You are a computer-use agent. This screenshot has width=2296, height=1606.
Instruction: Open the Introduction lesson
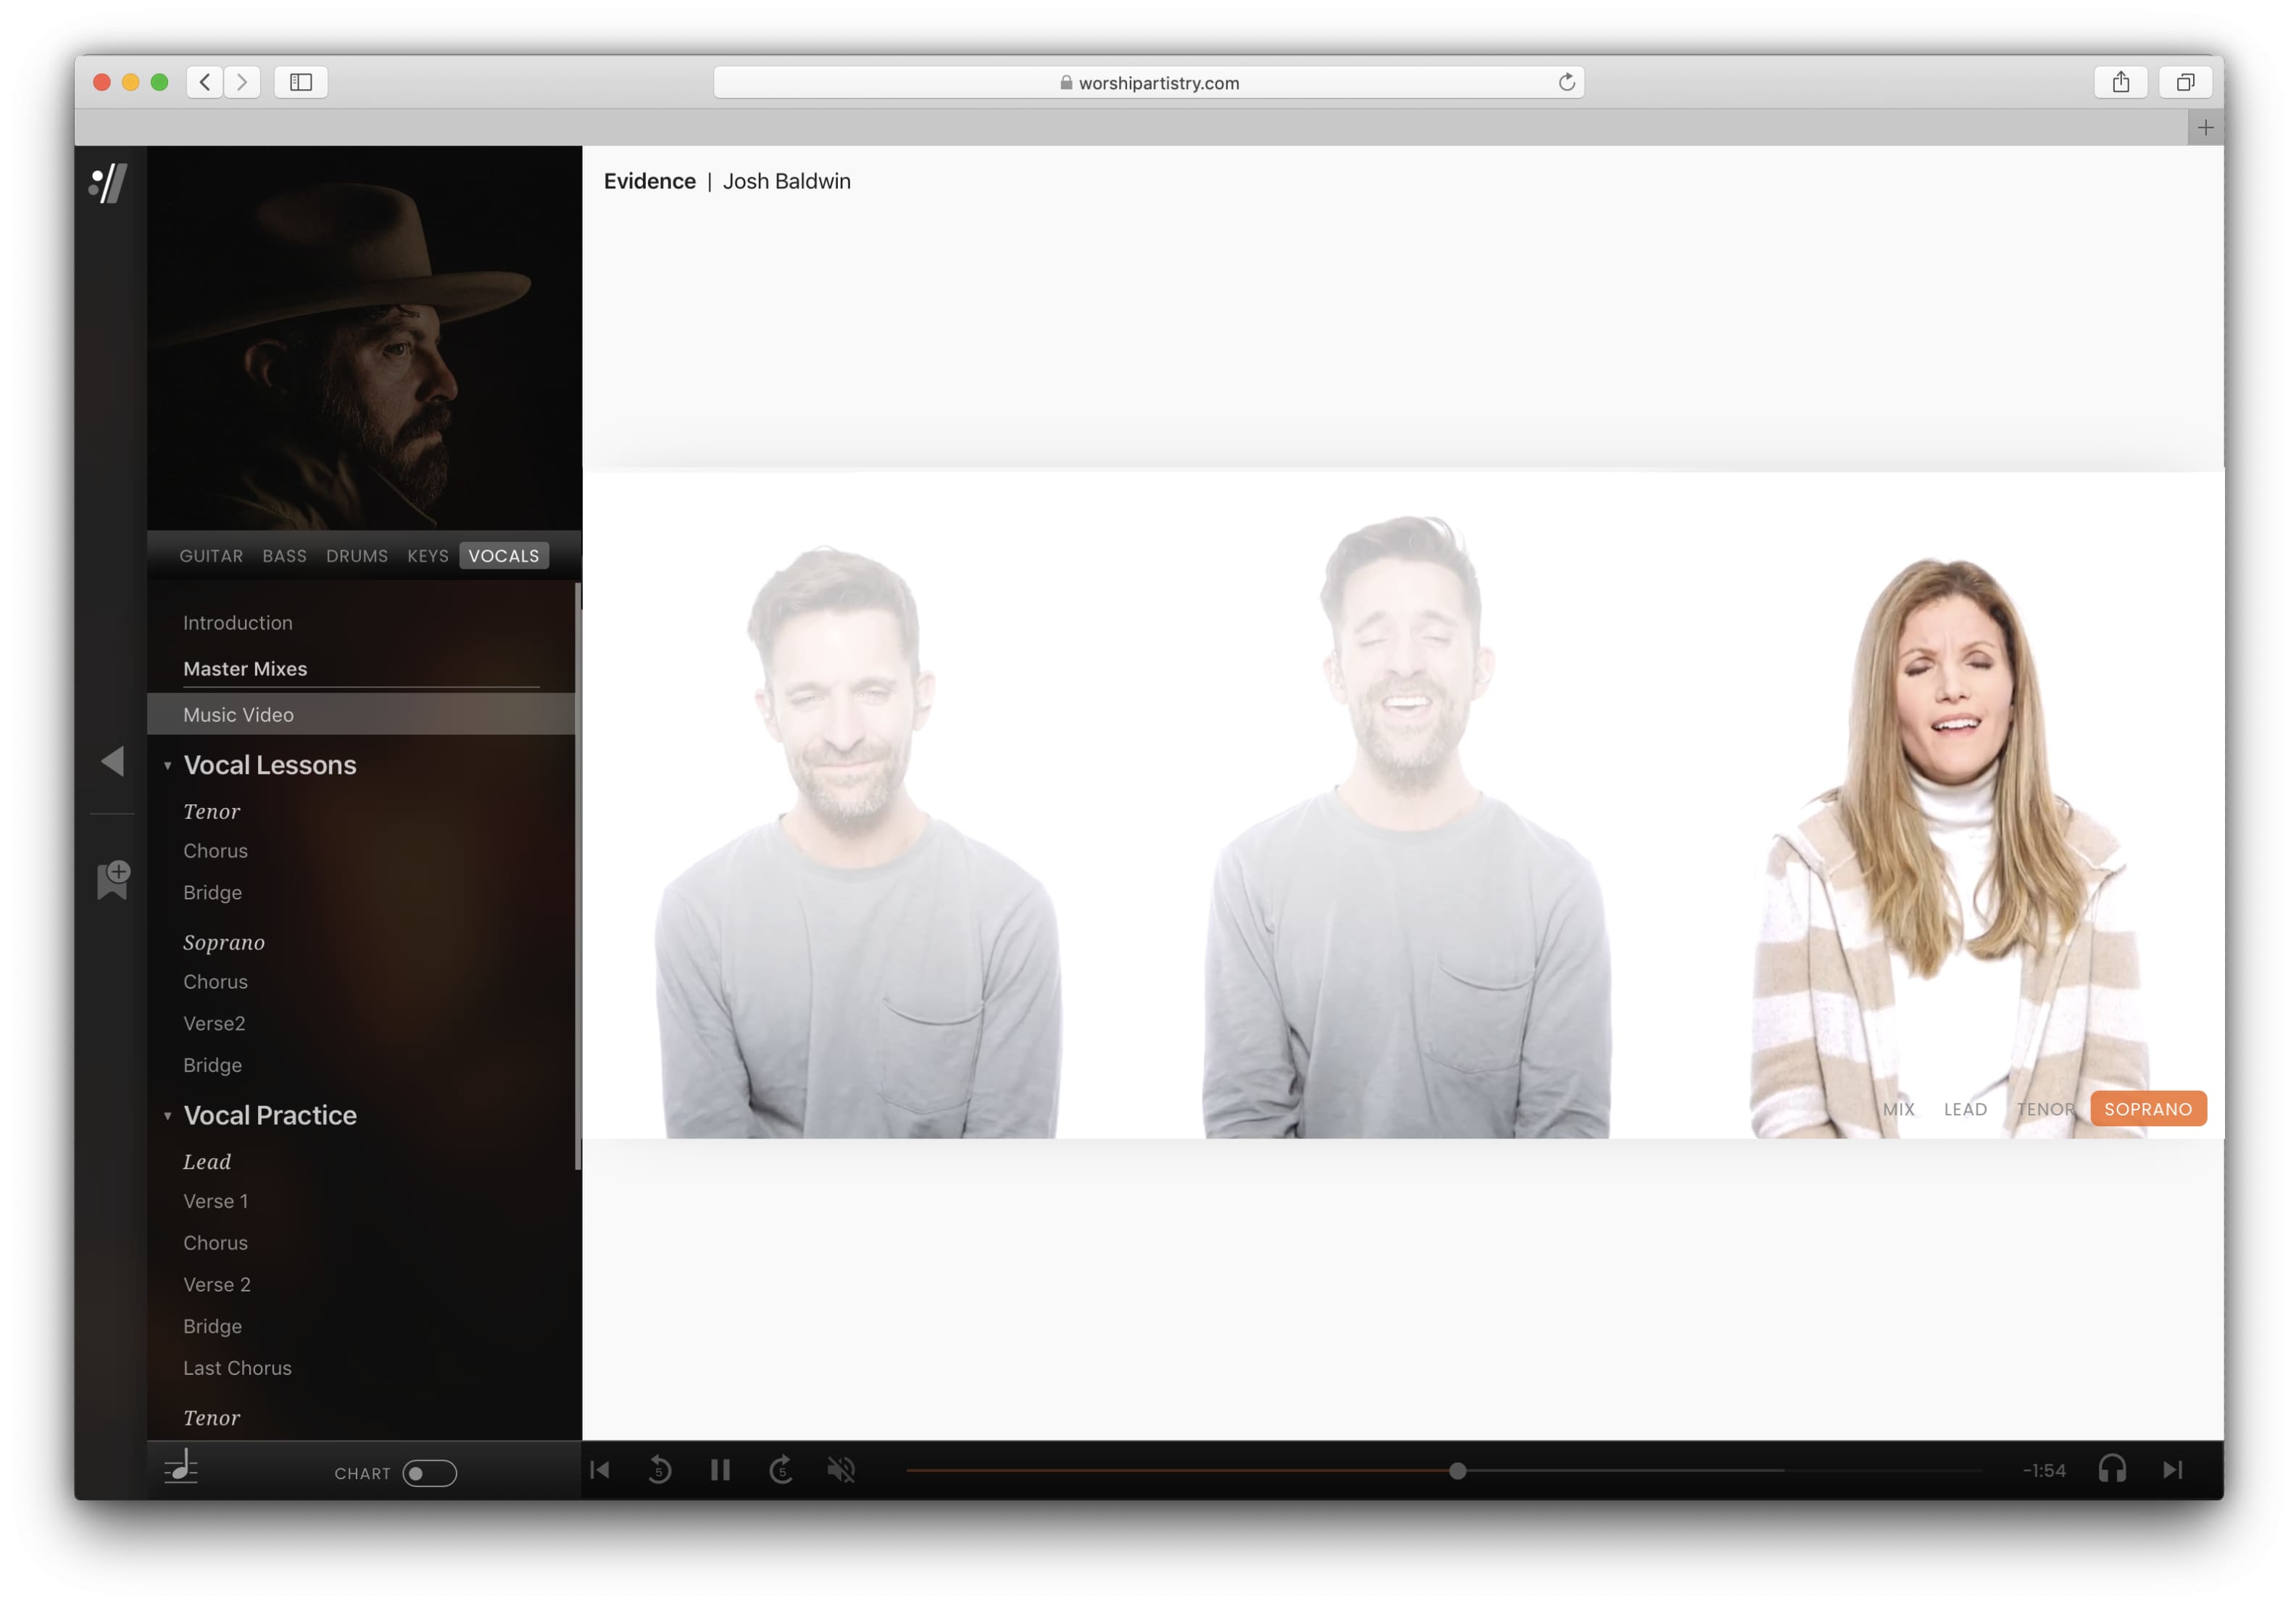(x=238, y=623)
